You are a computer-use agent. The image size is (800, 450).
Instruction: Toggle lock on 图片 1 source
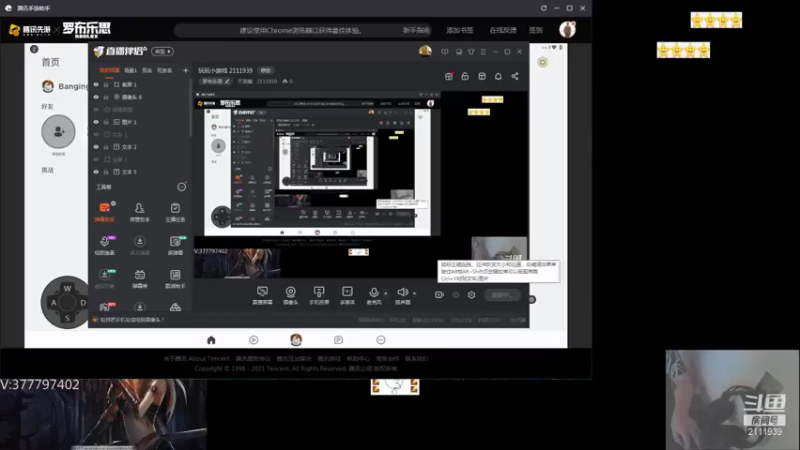(x=106, y=122)
